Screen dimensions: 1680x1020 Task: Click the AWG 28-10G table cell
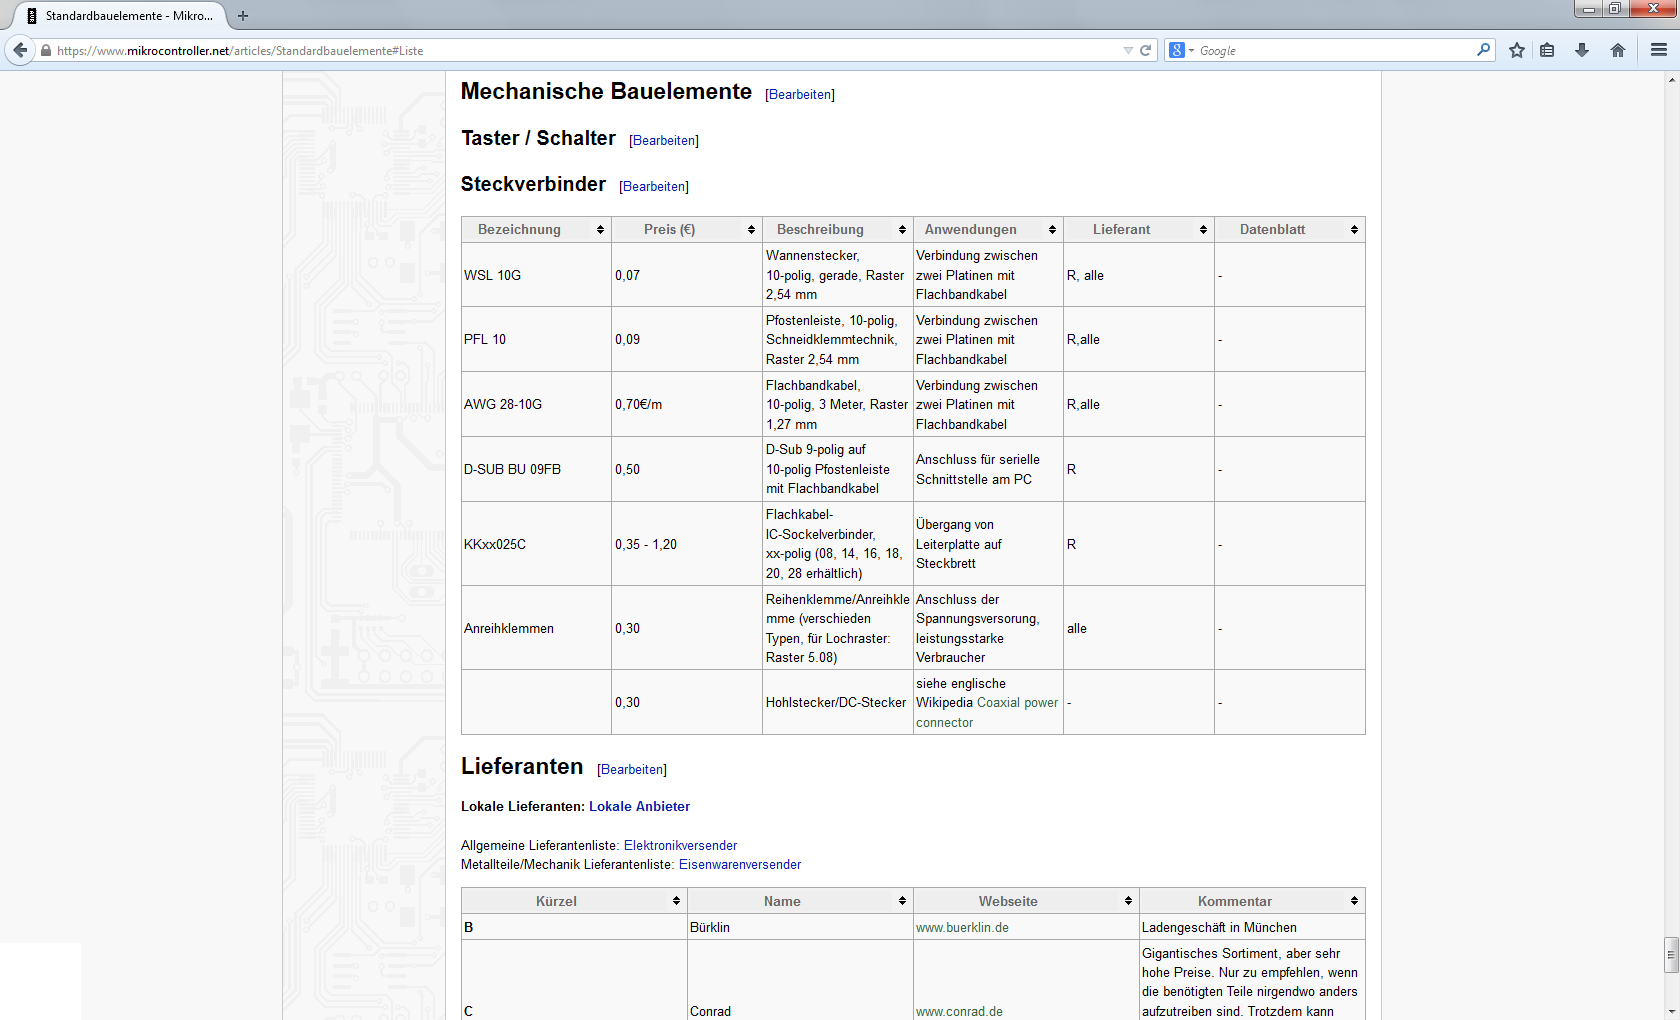coord(536,405)
